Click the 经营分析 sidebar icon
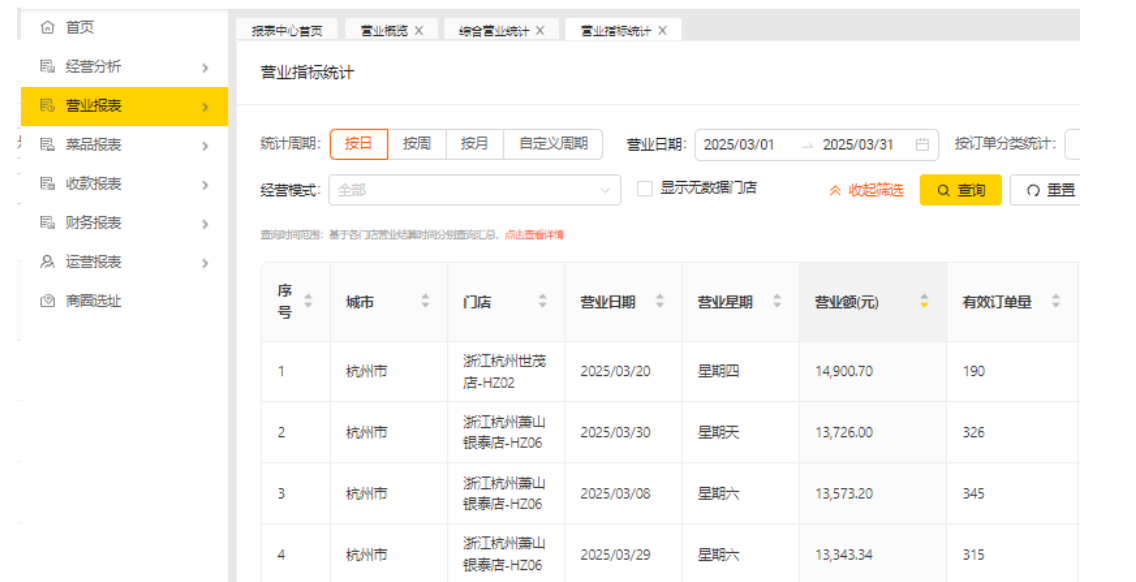 47,67
